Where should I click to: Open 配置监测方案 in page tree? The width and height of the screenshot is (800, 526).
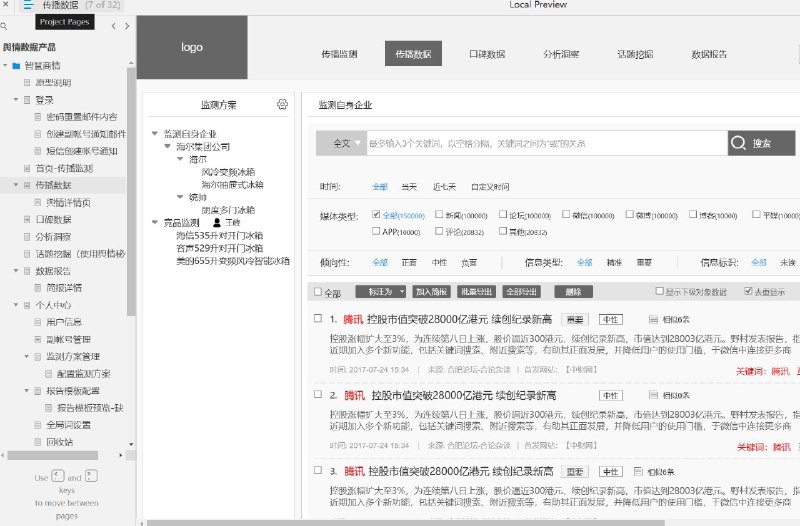pyautogui.click(x=84, y=373)
